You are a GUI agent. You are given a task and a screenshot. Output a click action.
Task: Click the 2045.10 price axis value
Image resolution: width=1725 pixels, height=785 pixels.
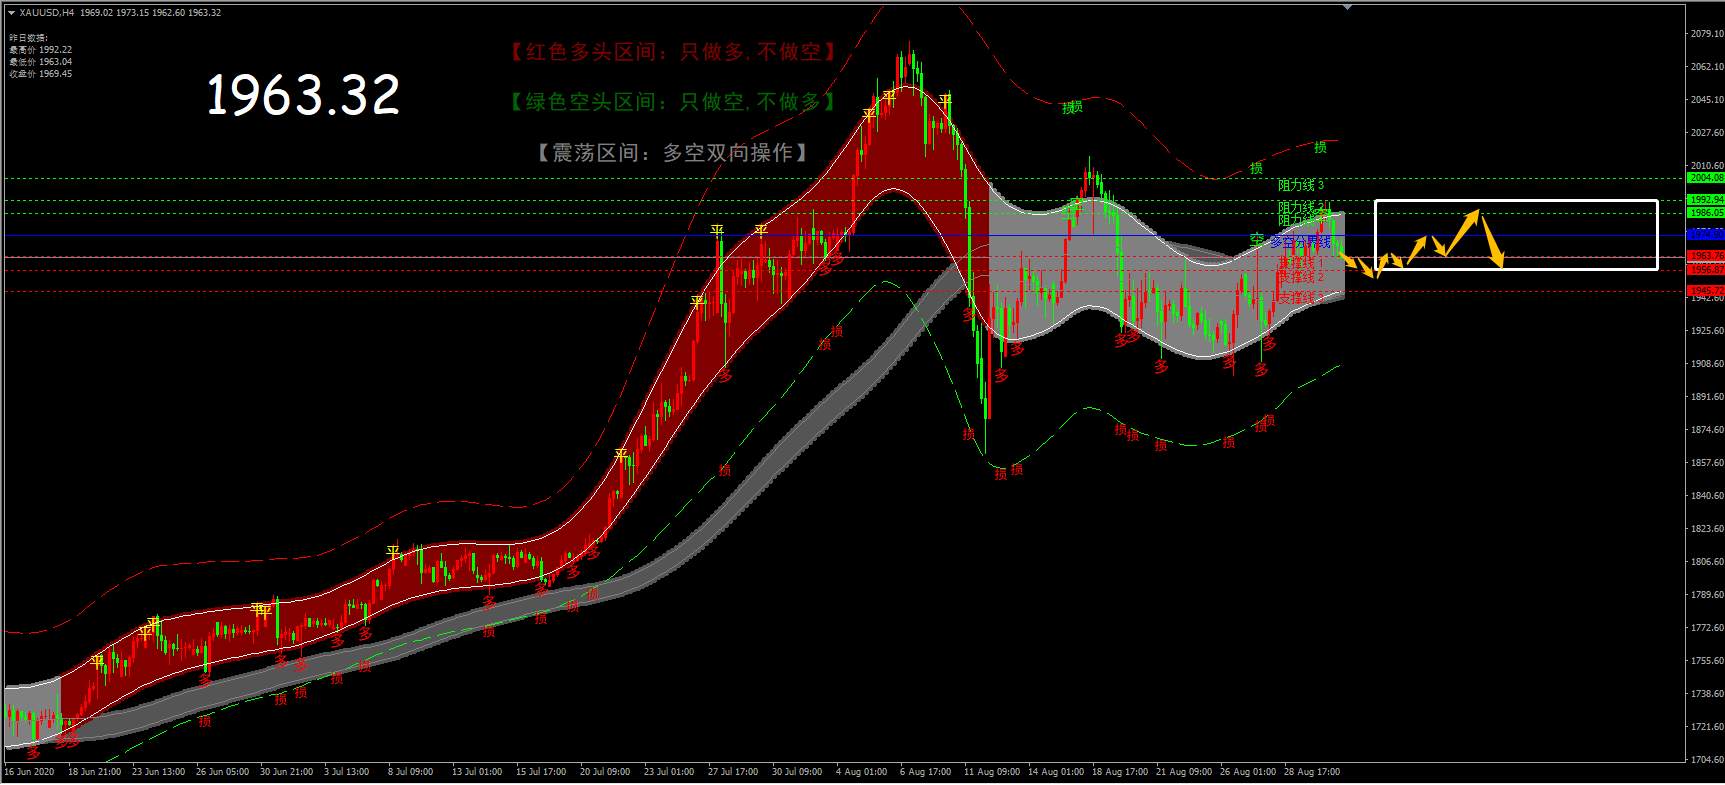click(1707, 100)
